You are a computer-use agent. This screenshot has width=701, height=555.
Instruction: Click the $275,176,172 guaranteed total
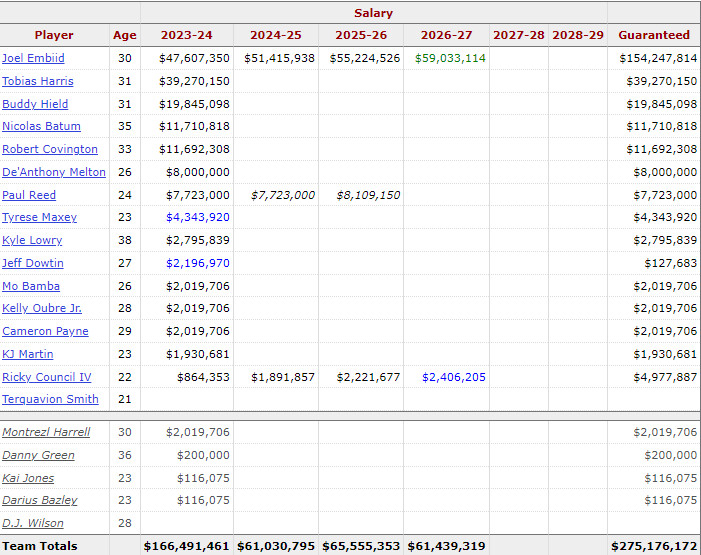655,546
